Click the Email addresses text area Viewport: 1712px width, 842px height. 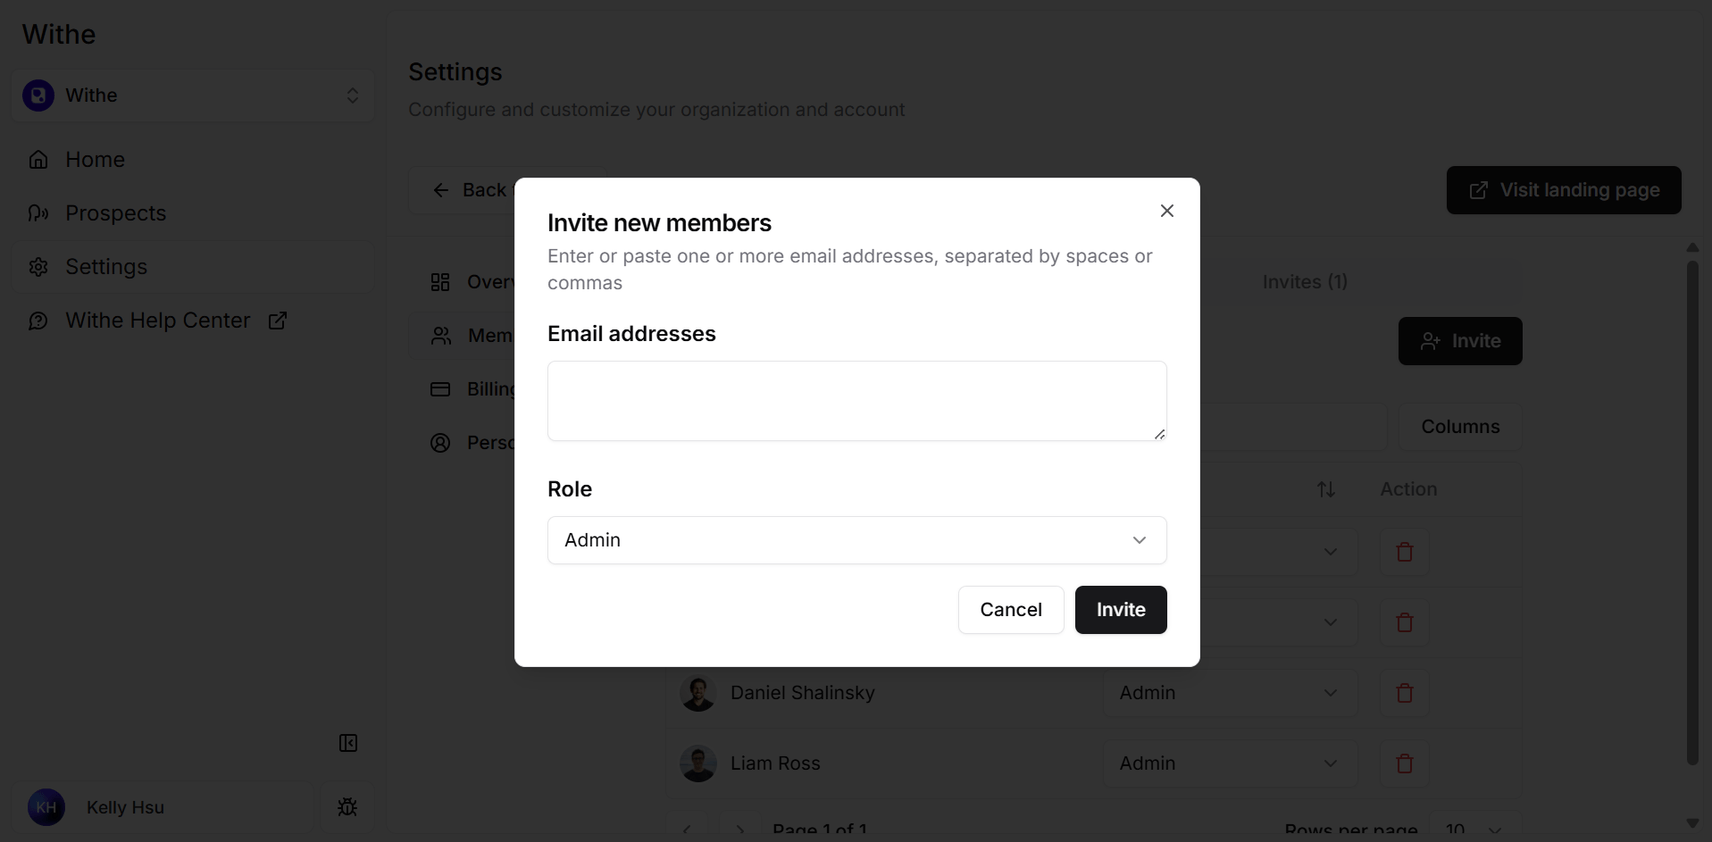pos(857,401)
